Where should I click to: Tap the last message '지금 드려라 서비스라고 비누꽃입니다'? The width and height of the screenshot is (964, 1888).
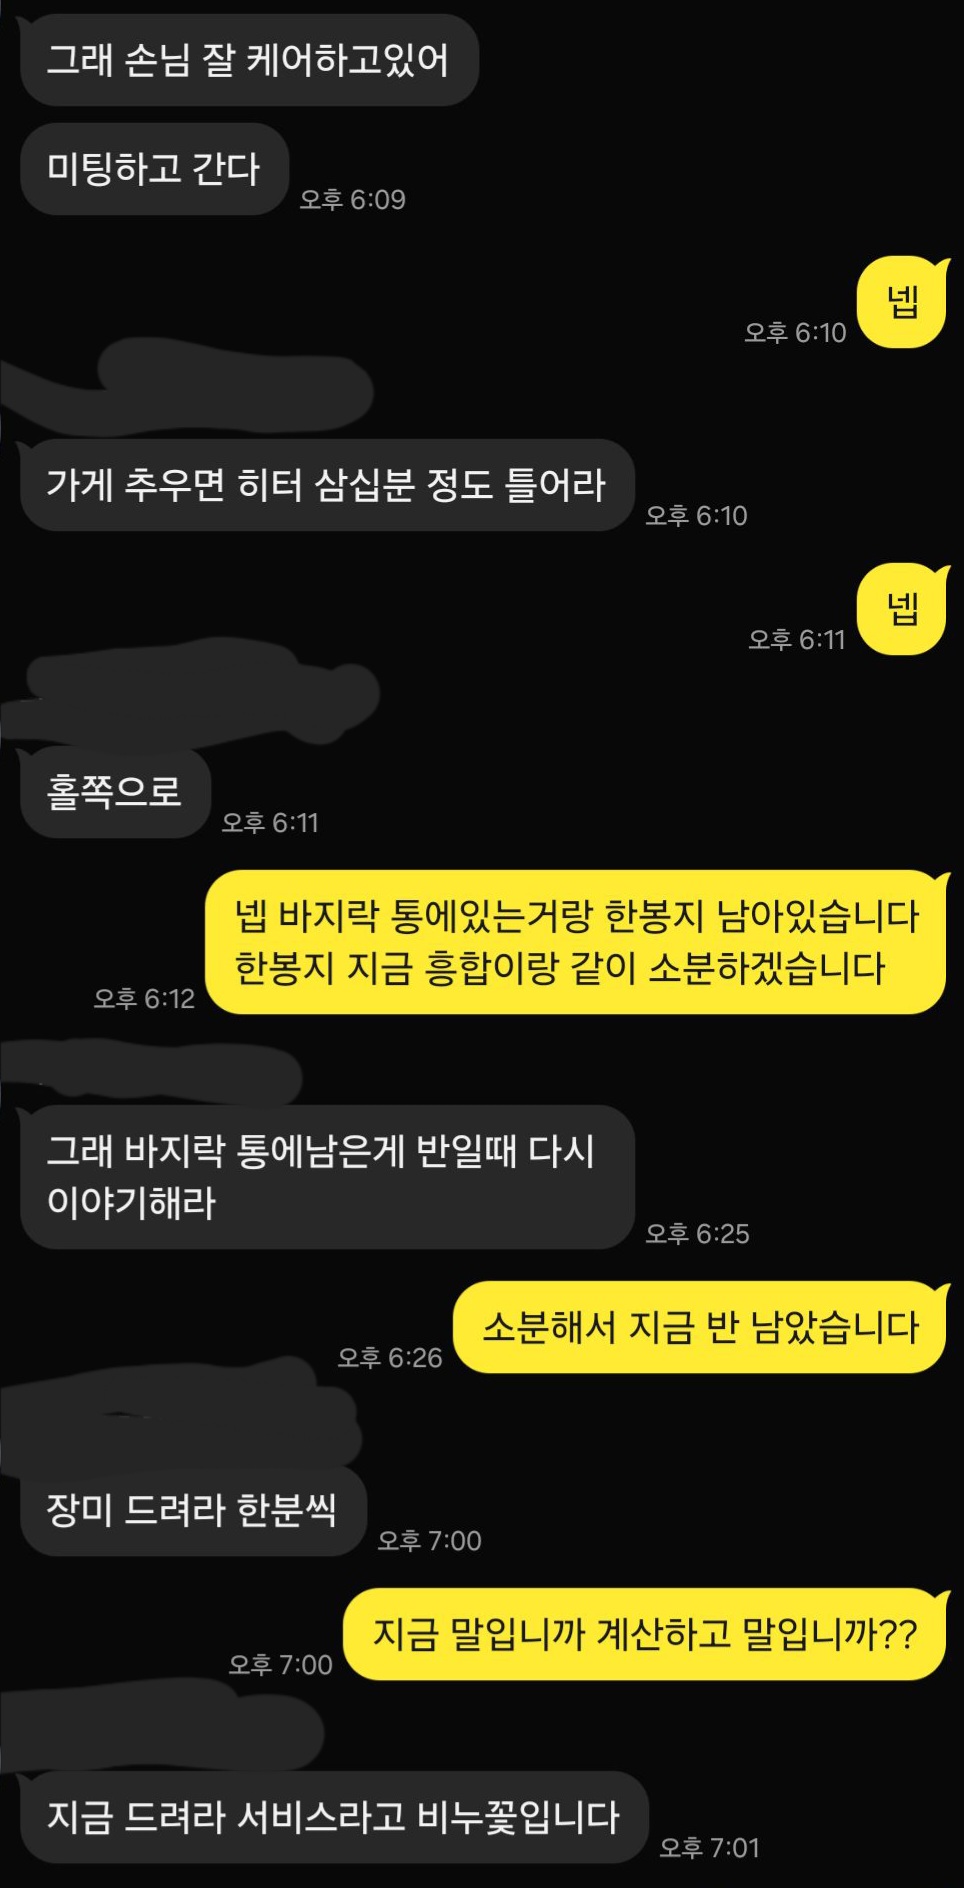334,1817
